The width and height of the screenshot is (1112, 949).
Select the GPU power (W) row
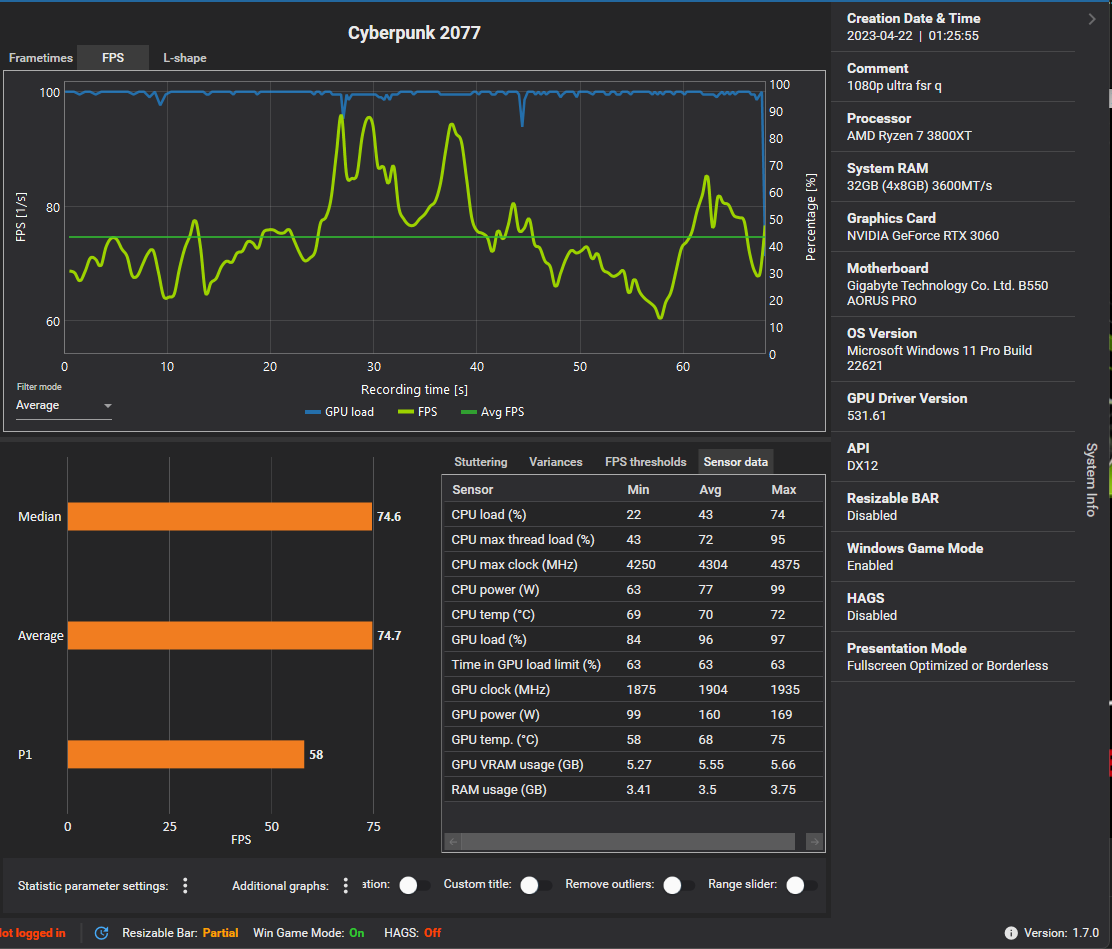[x=633, y=714]
